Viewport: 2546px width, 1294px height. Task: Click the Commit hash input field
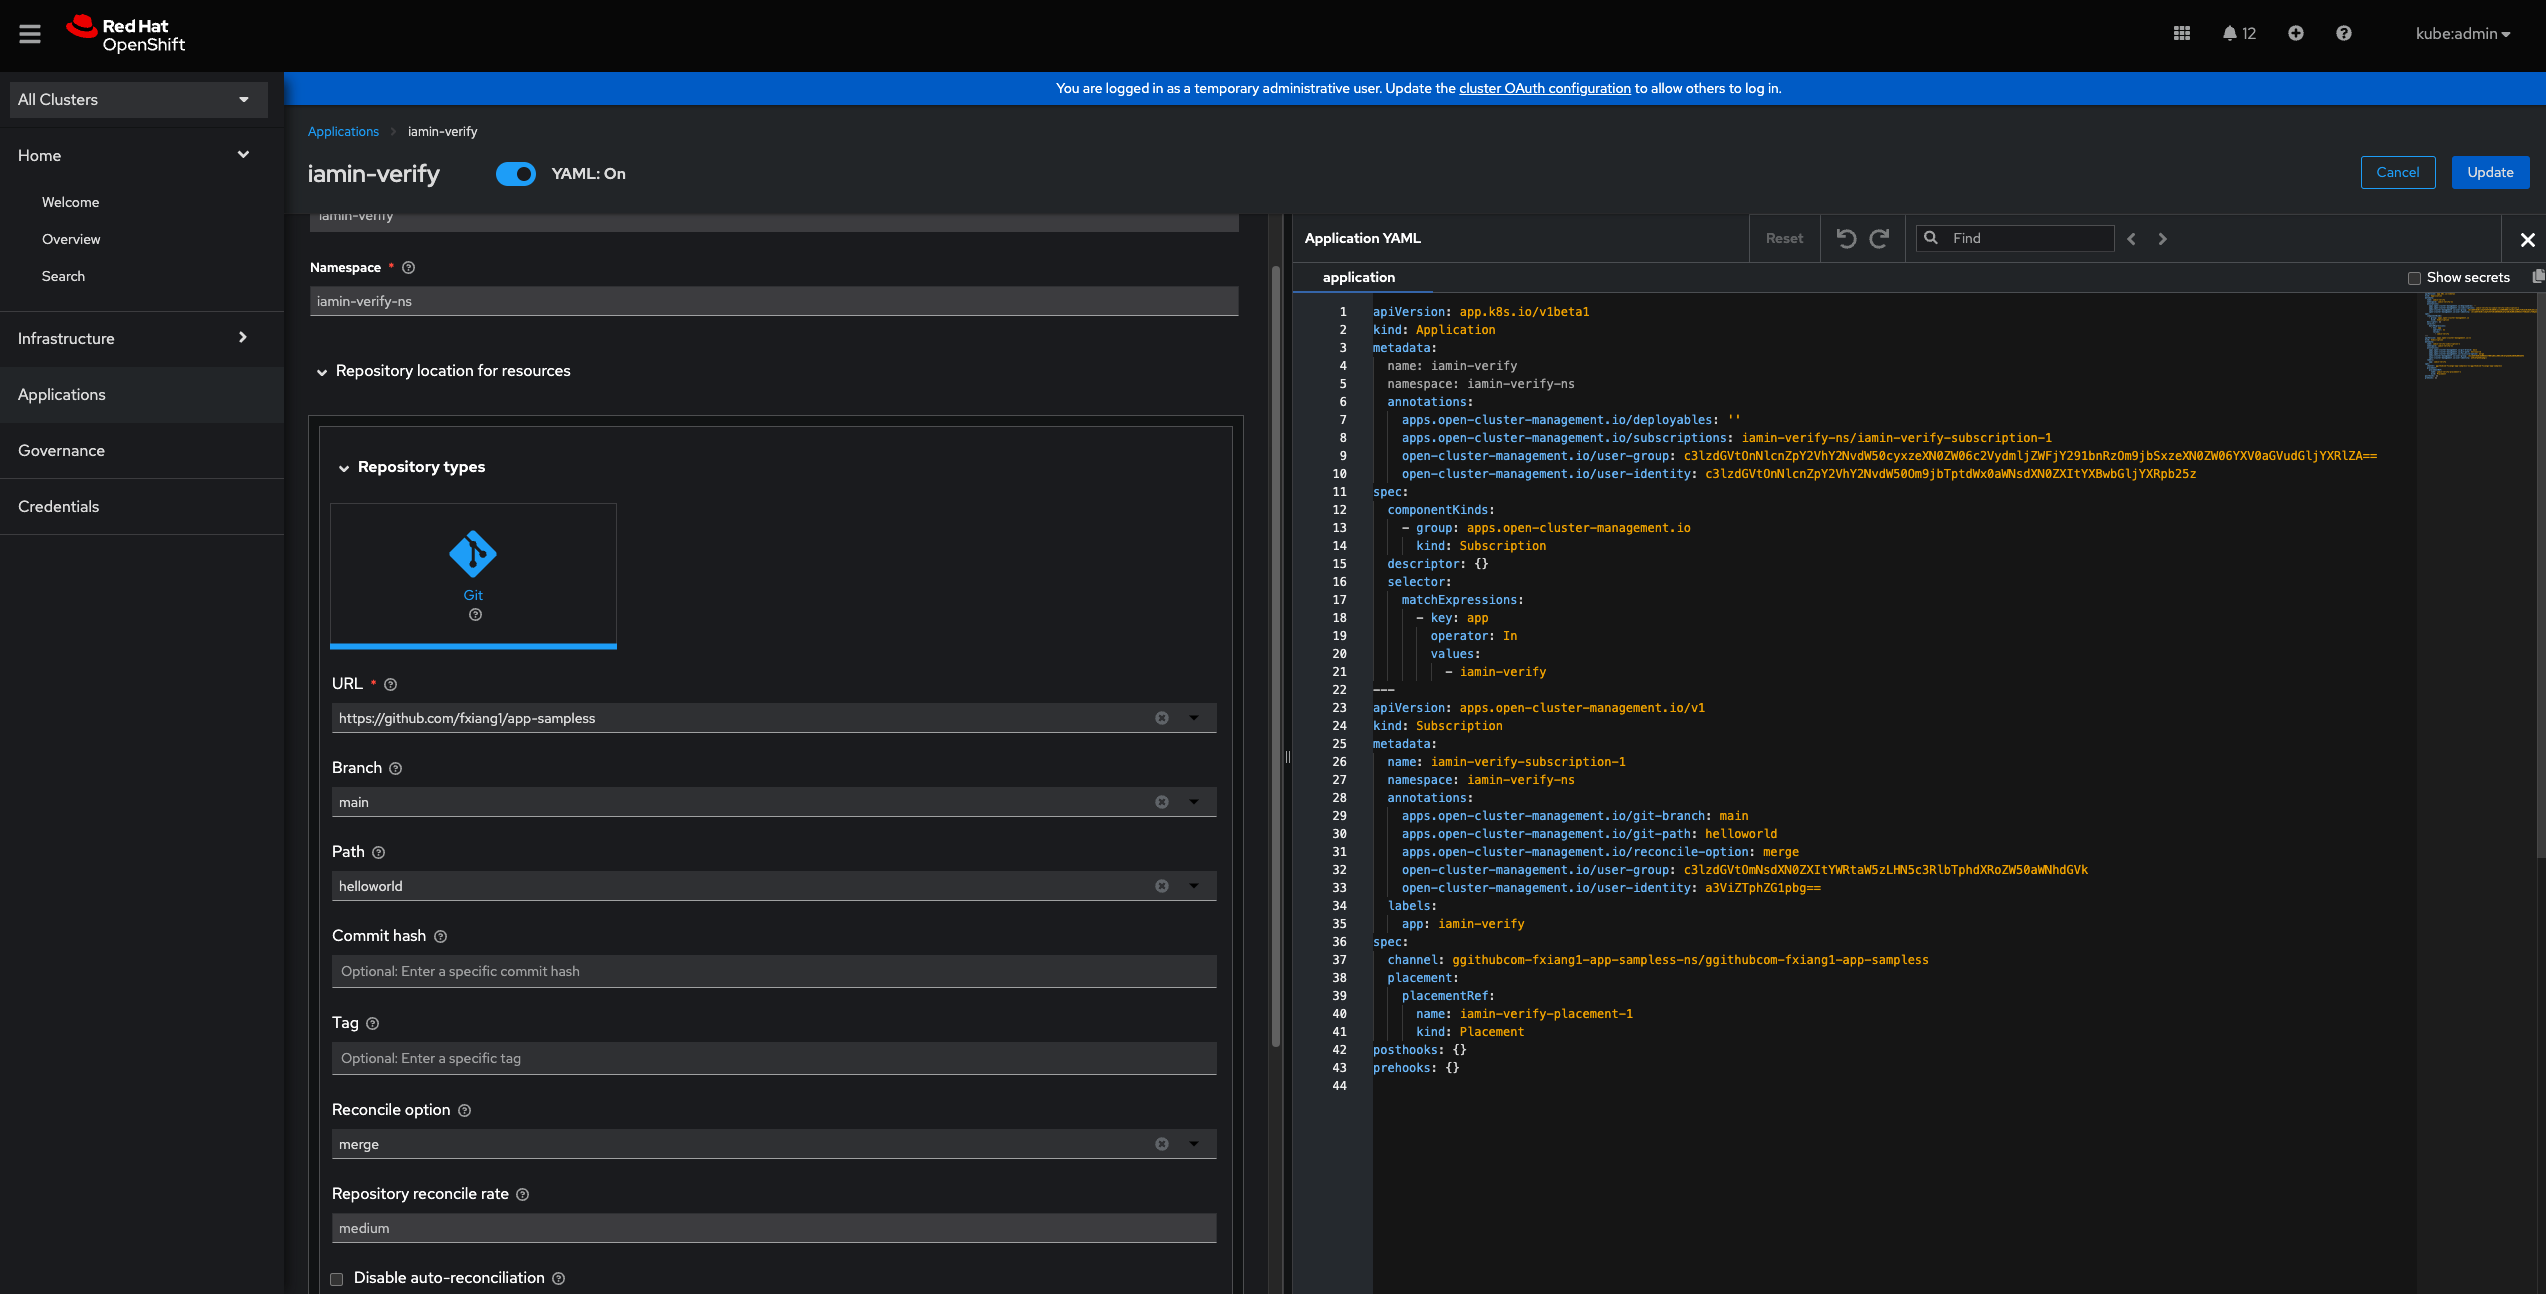(x=773, y=971)
